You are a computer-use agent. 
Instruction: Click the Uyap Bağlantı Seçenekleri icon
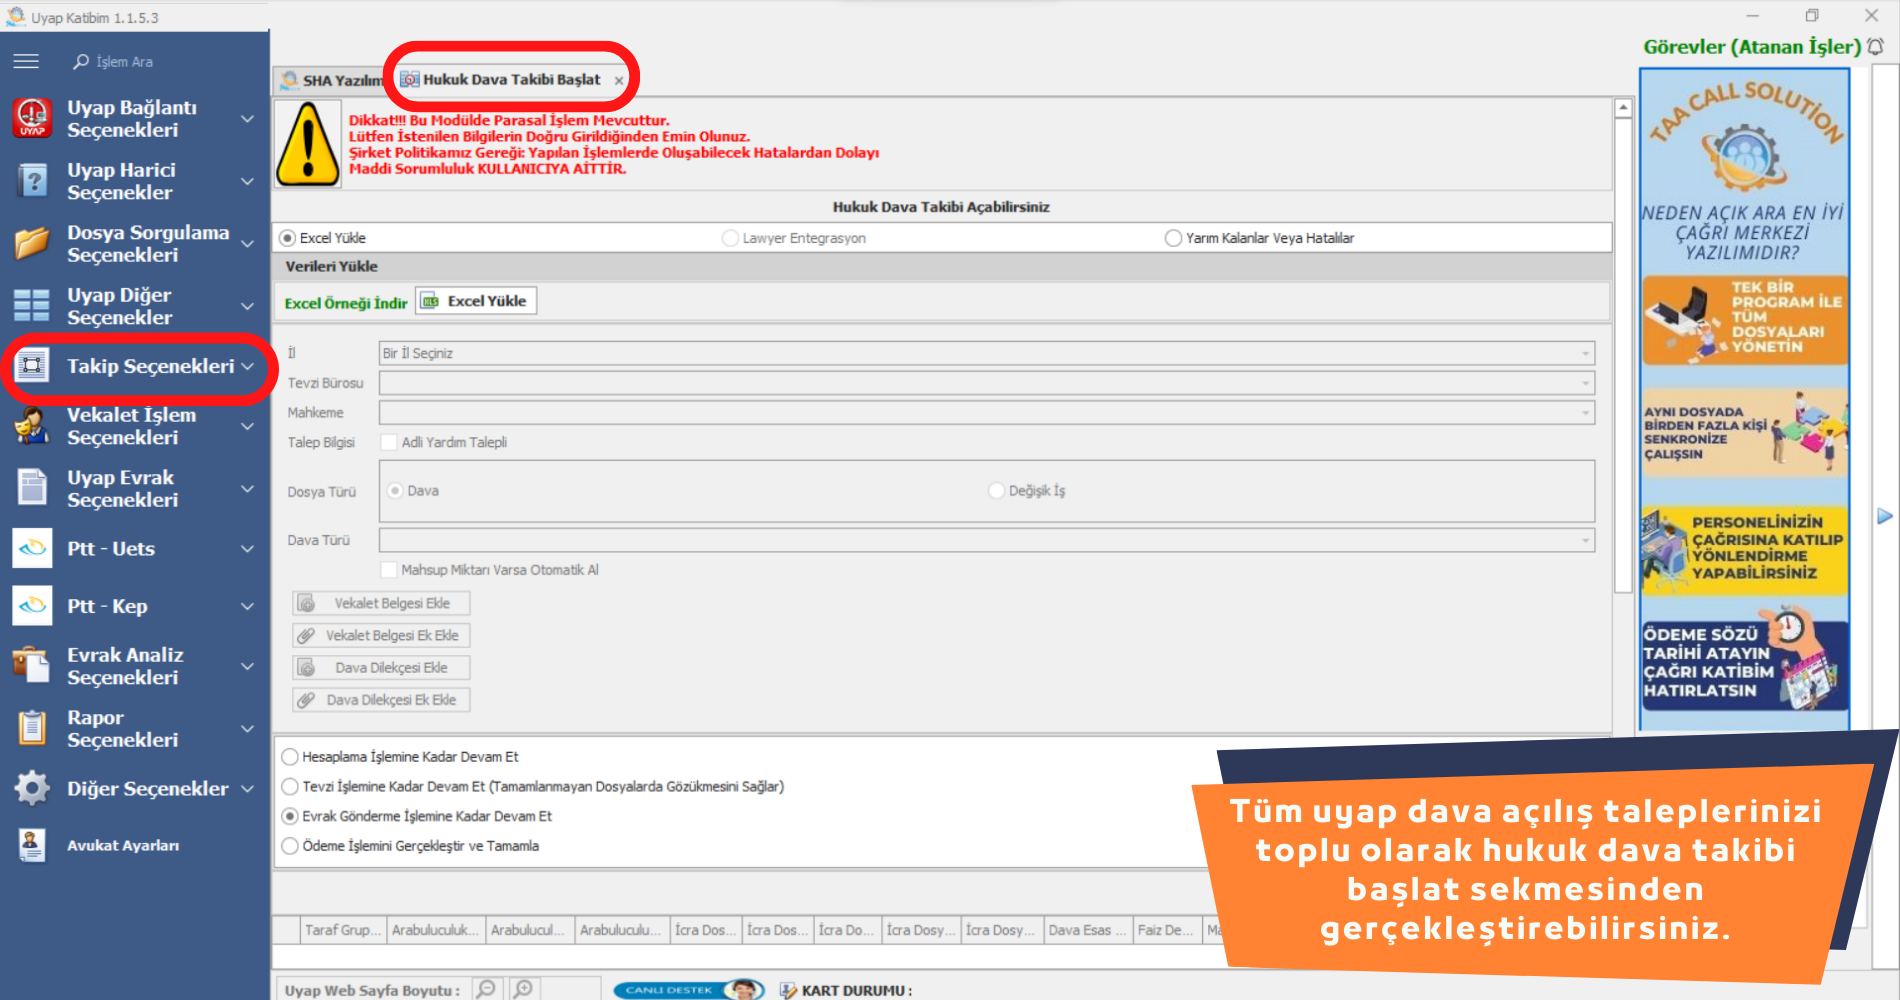pos(32,118)
